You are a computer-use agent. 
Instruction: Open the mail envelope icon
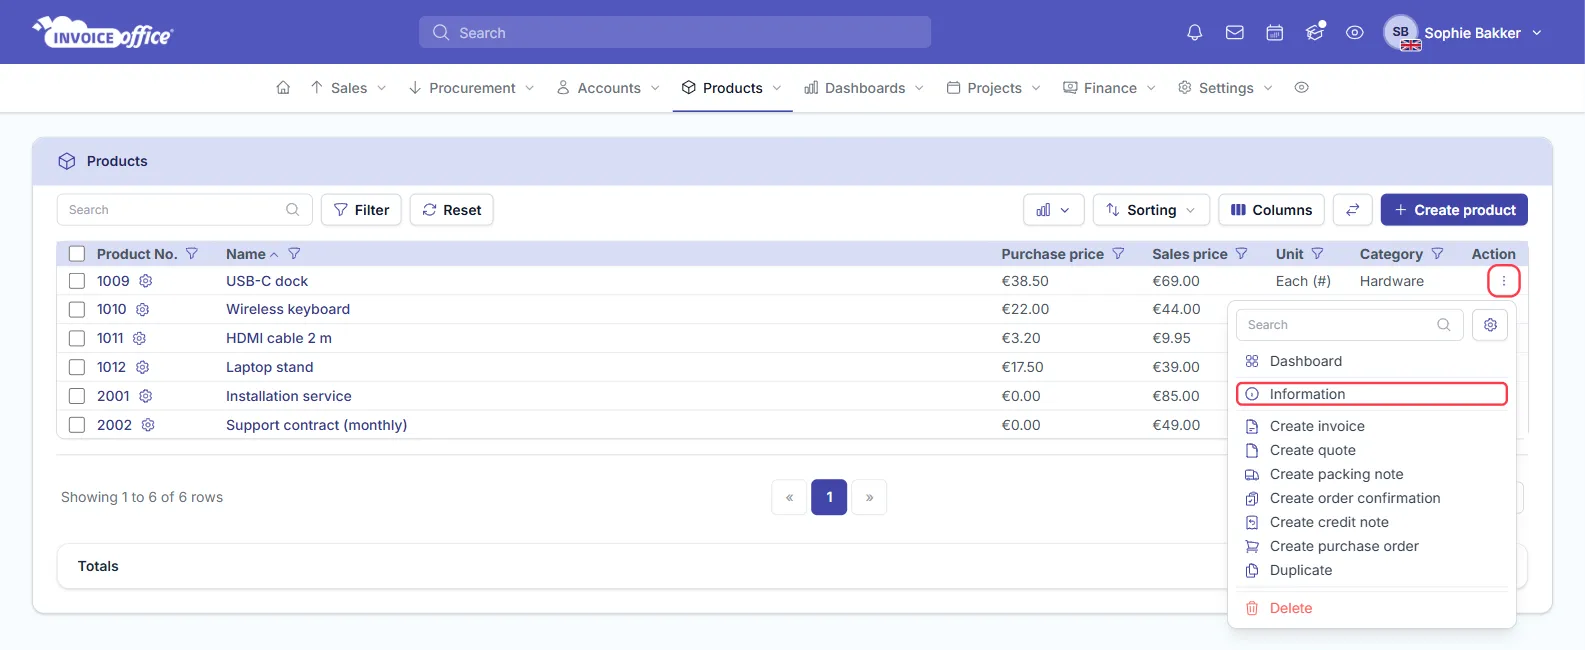(x=1235, y=33)
